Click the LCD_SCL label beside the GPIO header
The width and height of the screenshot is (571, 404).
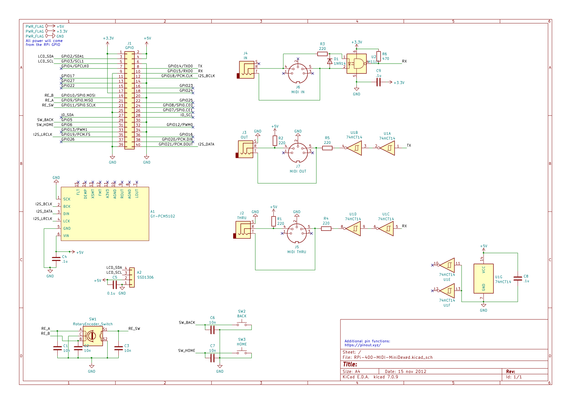coord(46,62)
